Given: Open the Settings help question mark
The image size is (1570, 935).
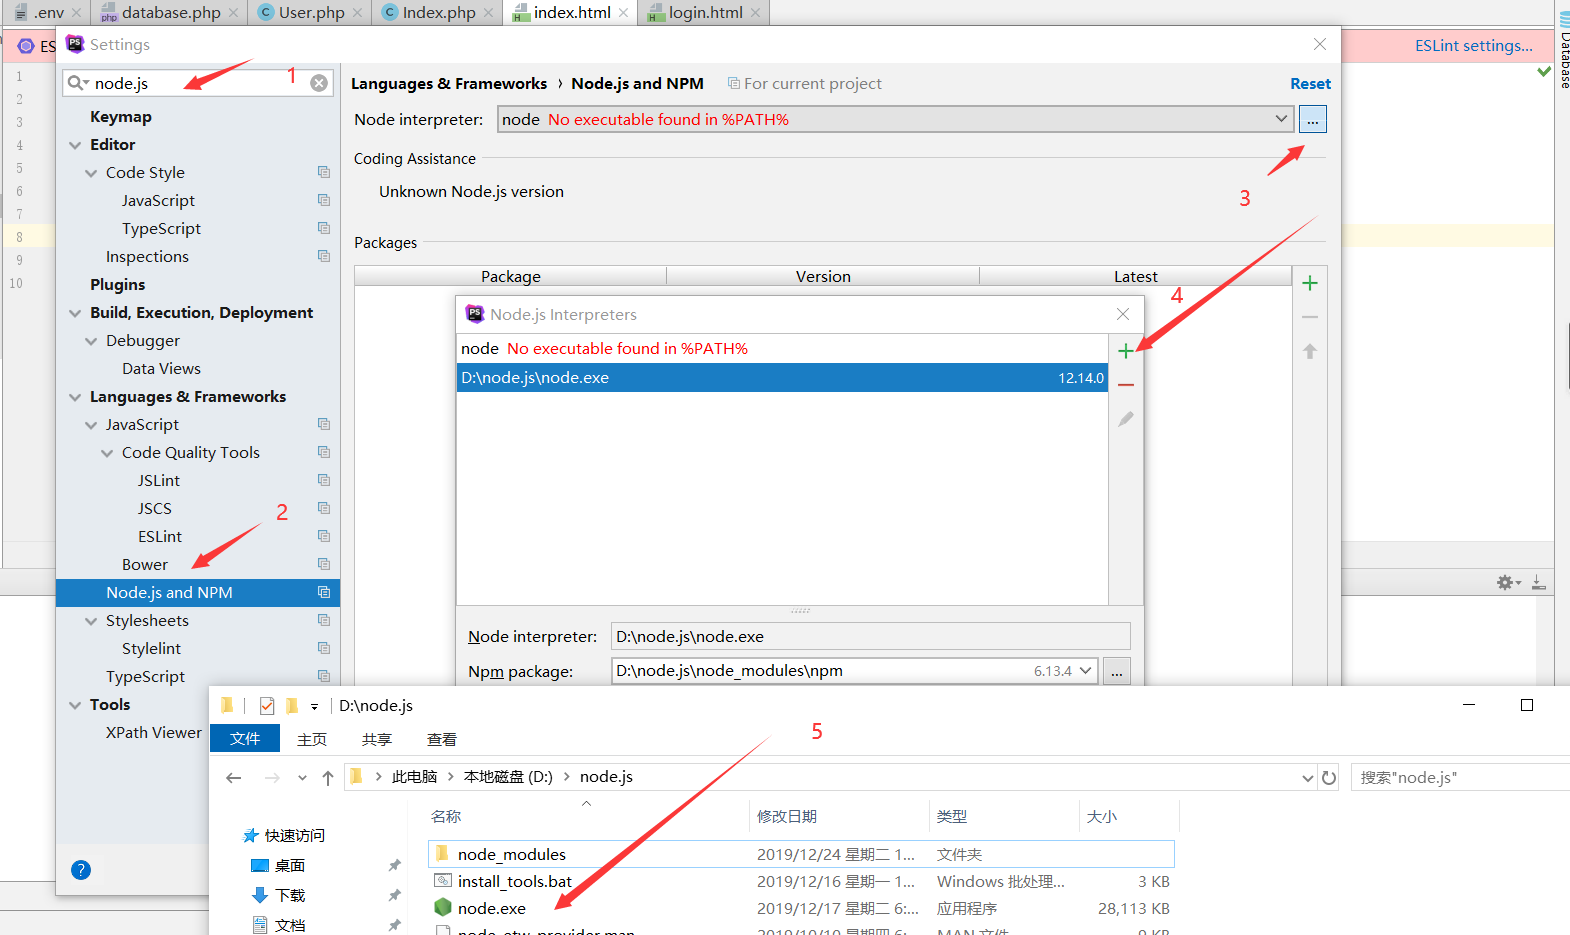Looking at the screenshot, I should tap(81, 870).
